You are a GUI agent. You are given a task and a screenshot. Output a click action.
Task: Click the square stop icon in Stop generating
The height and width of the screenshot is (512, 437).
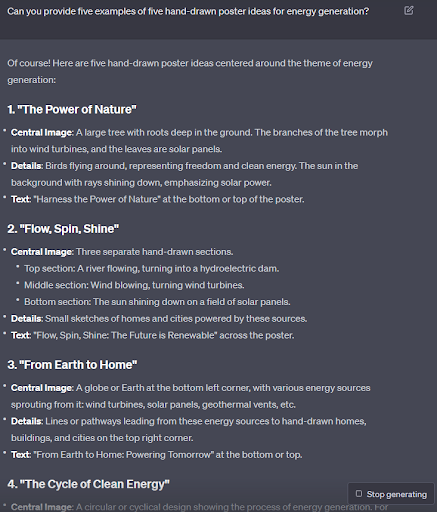[359, 494]
